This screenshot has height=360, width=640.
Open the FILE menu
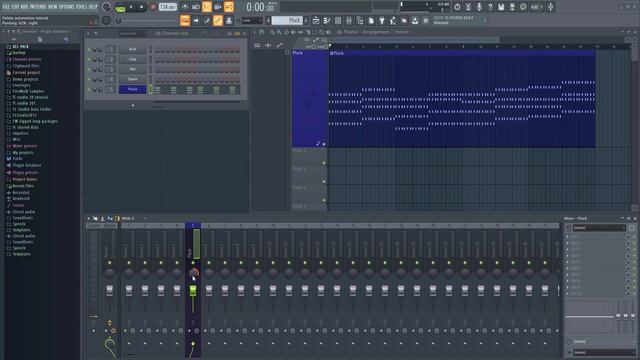coord(6,7)
